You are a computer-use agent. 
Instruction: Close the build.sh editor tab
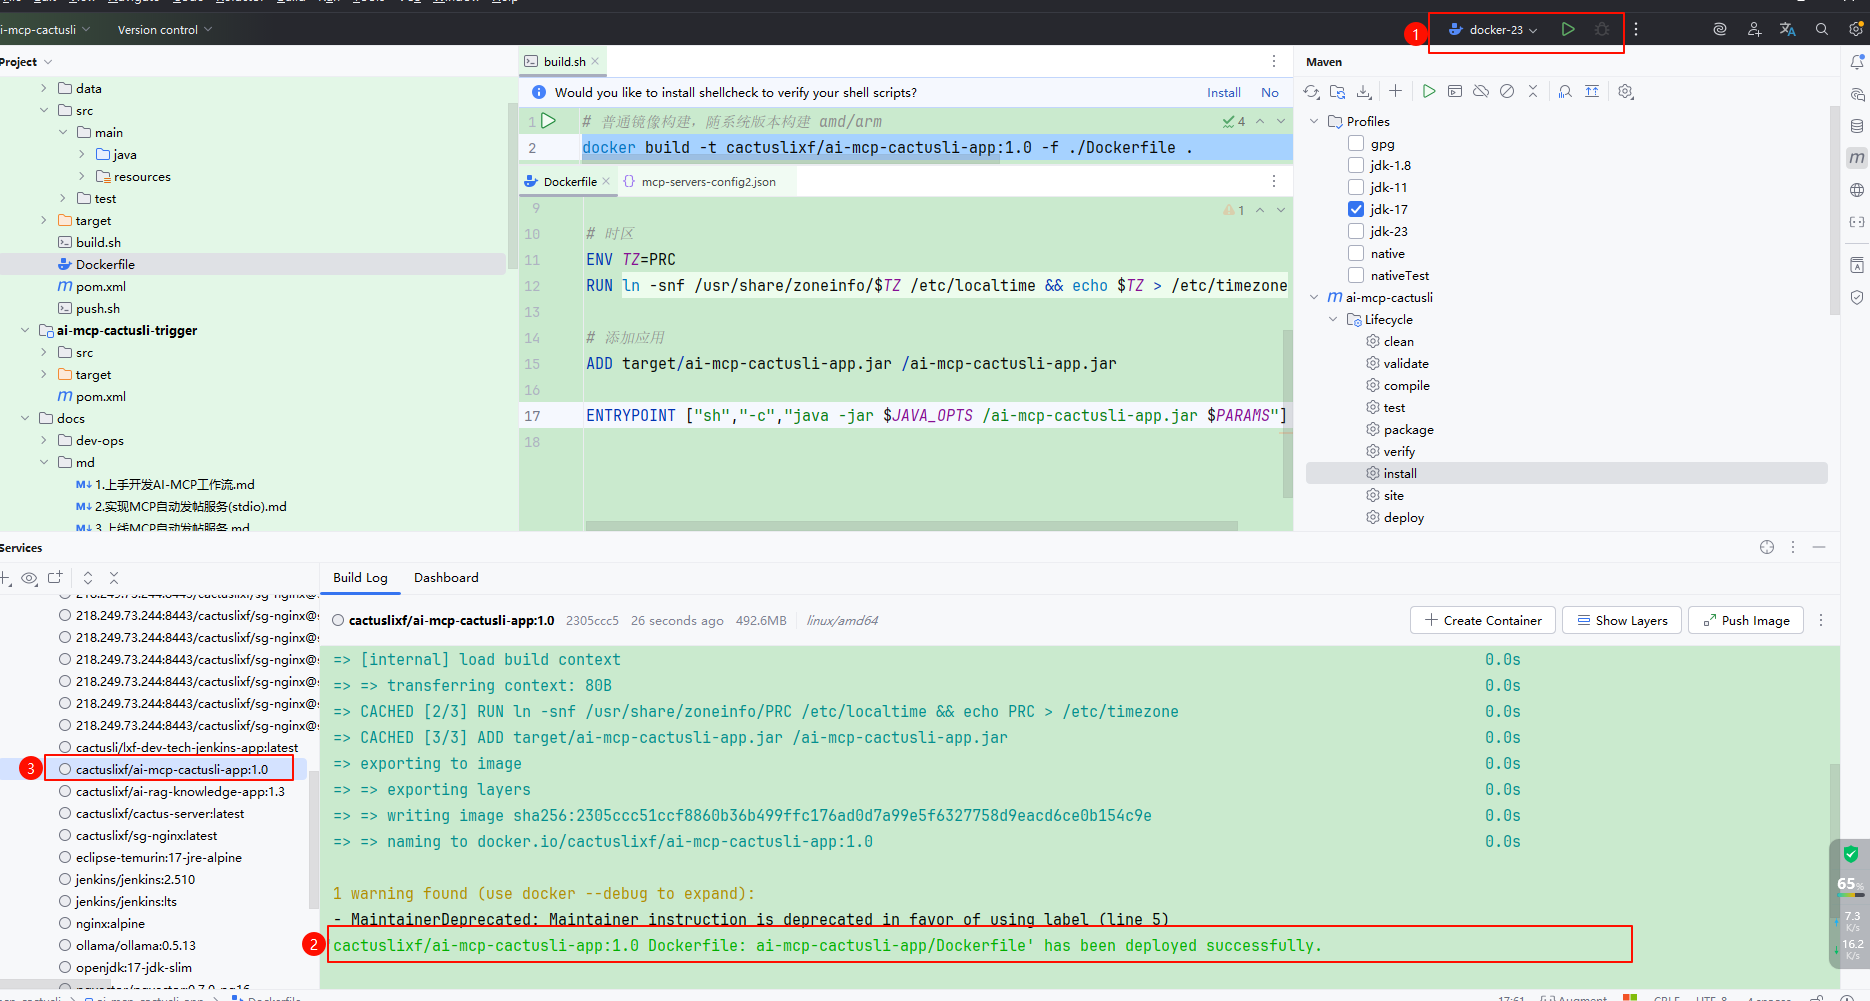point(595,61)
